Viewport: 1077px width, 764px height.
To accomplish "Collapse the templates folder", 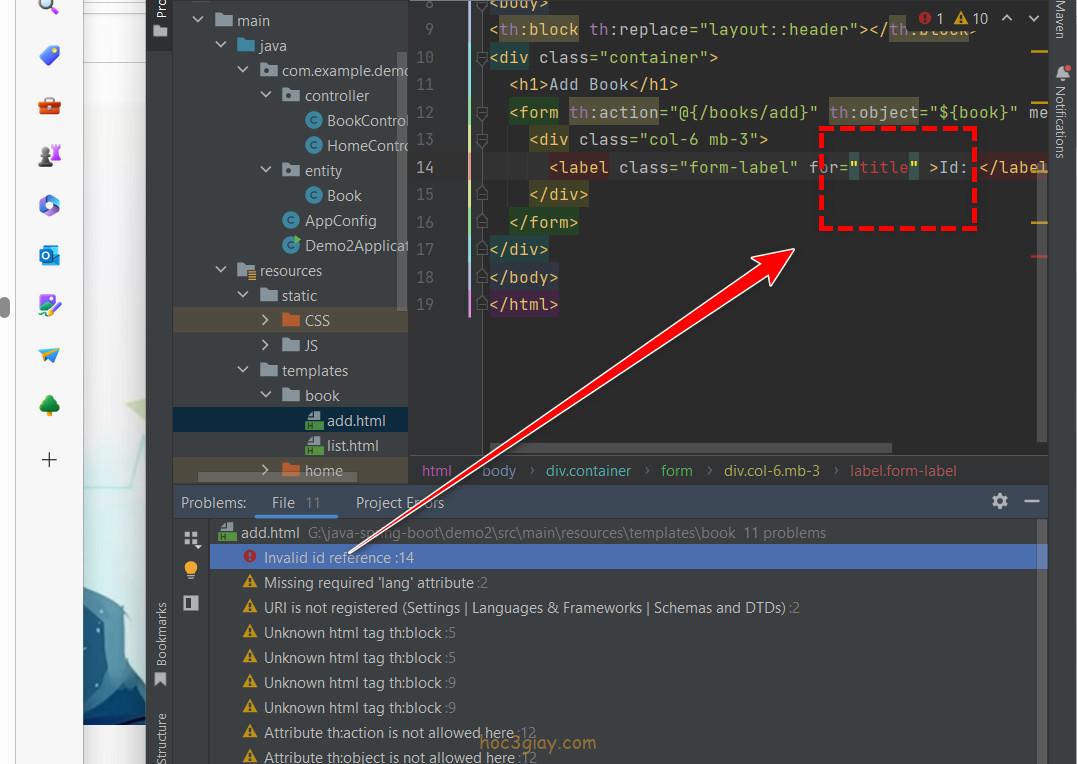I will click(x=243, y=371).
